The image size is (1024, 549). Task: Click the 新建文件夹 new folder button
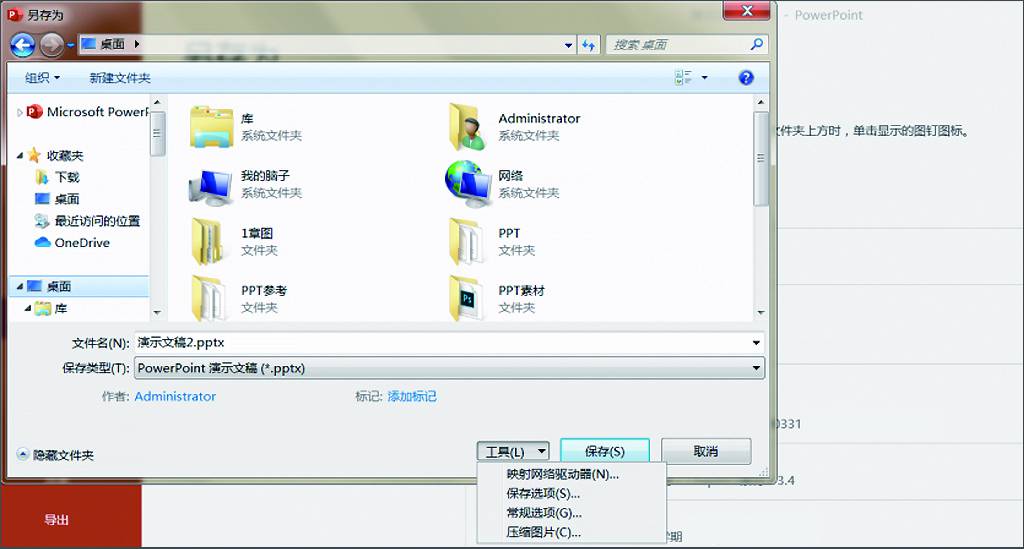(120, 78)
